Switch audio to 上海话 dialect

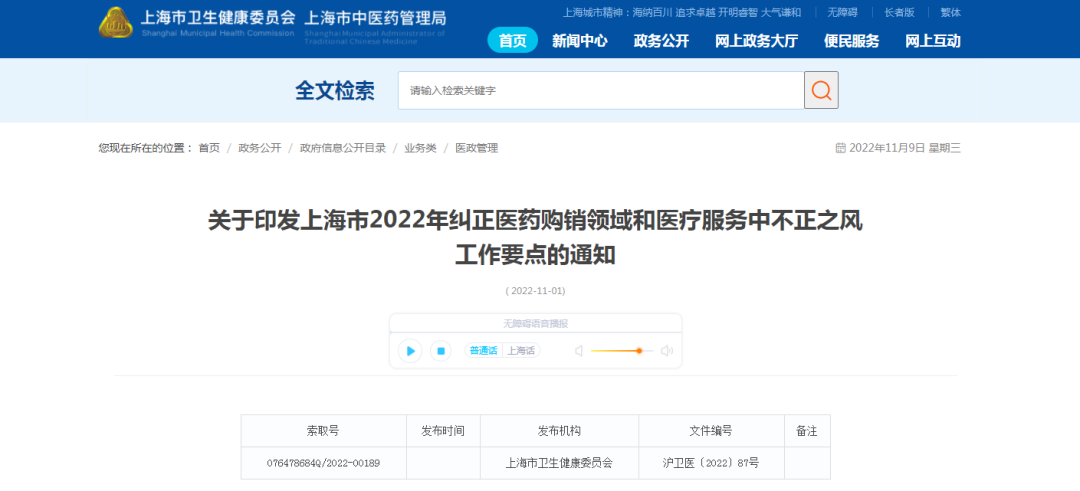tap(520, 351)
